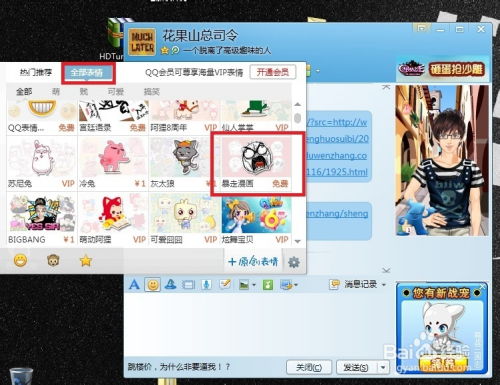Screen dimensions: 500x385
Task: Select the QQ表情 free pack
Action: tap(42, 117)
